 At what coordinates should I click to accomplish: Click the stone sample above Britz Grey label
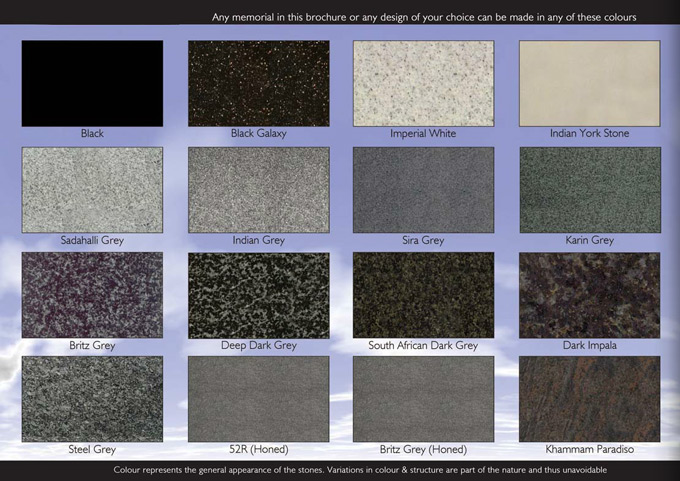click(92, 295)
